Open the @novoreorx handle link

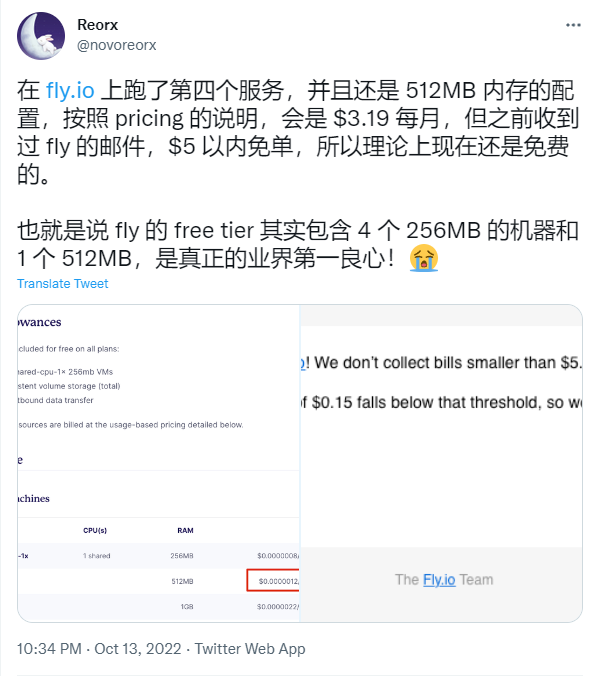point(116,45)
